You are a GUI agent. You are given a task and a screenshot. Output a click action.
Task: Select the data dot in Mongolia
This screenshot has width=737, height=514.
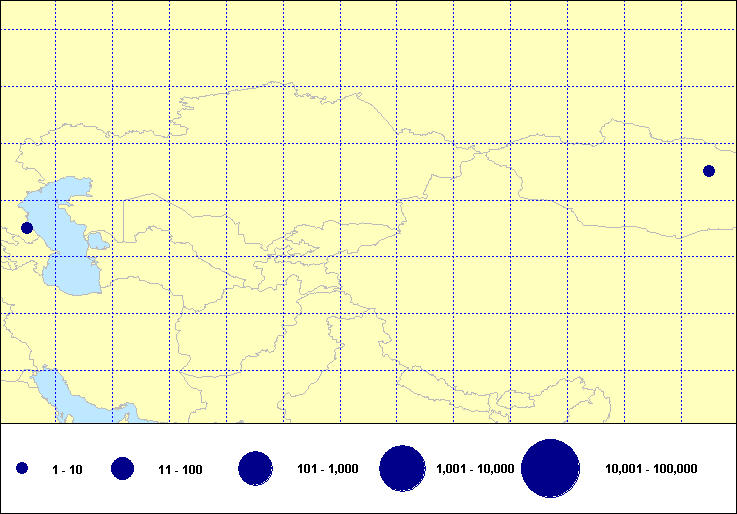[709, 170]
